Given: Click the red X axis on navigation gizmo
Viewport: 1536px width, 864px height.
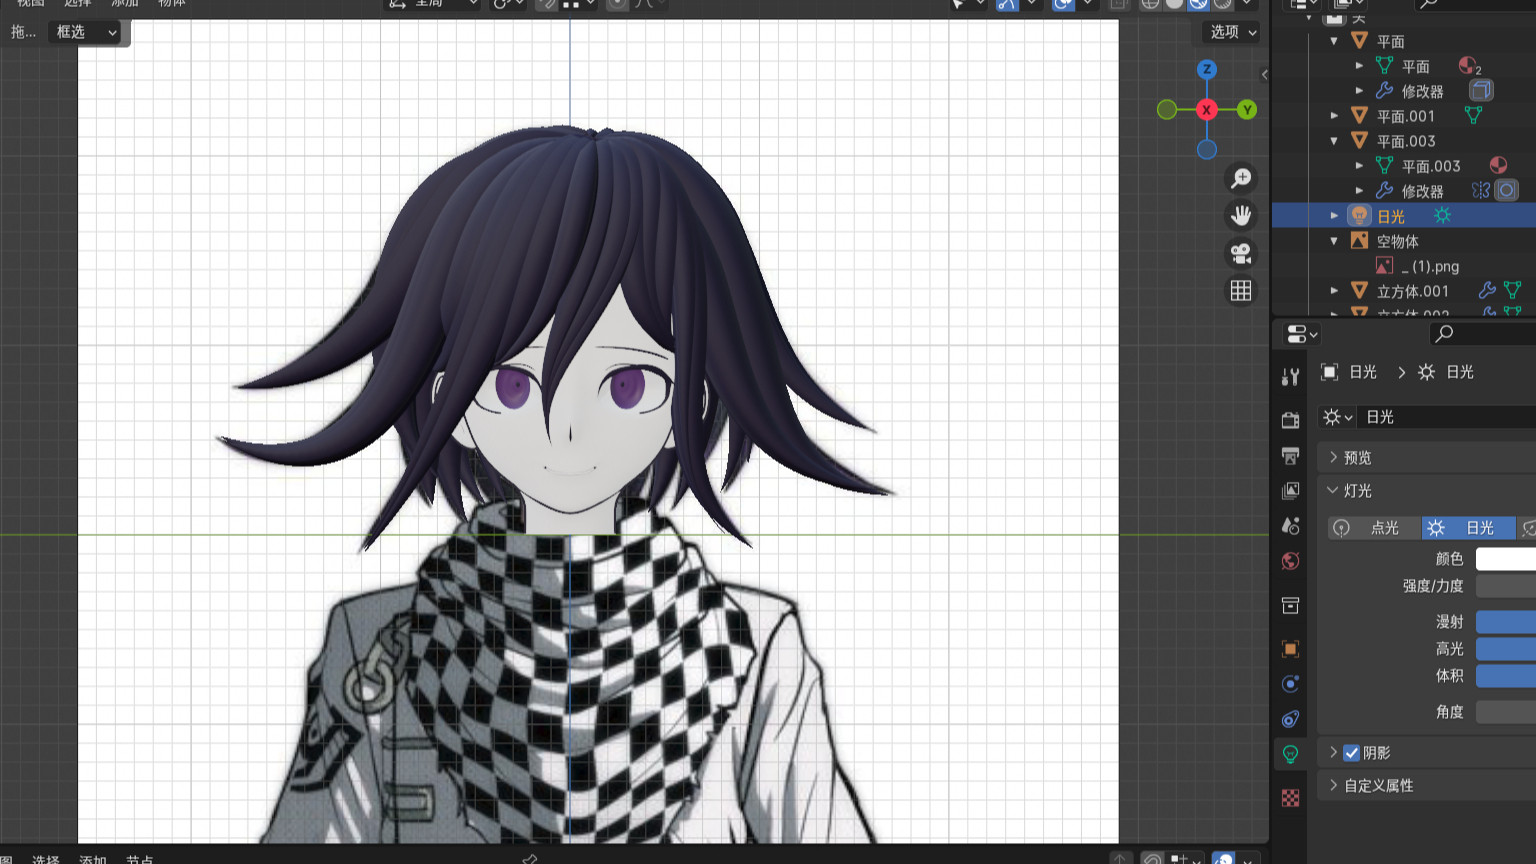Looking at the screenshot, I should [1207, 110].
